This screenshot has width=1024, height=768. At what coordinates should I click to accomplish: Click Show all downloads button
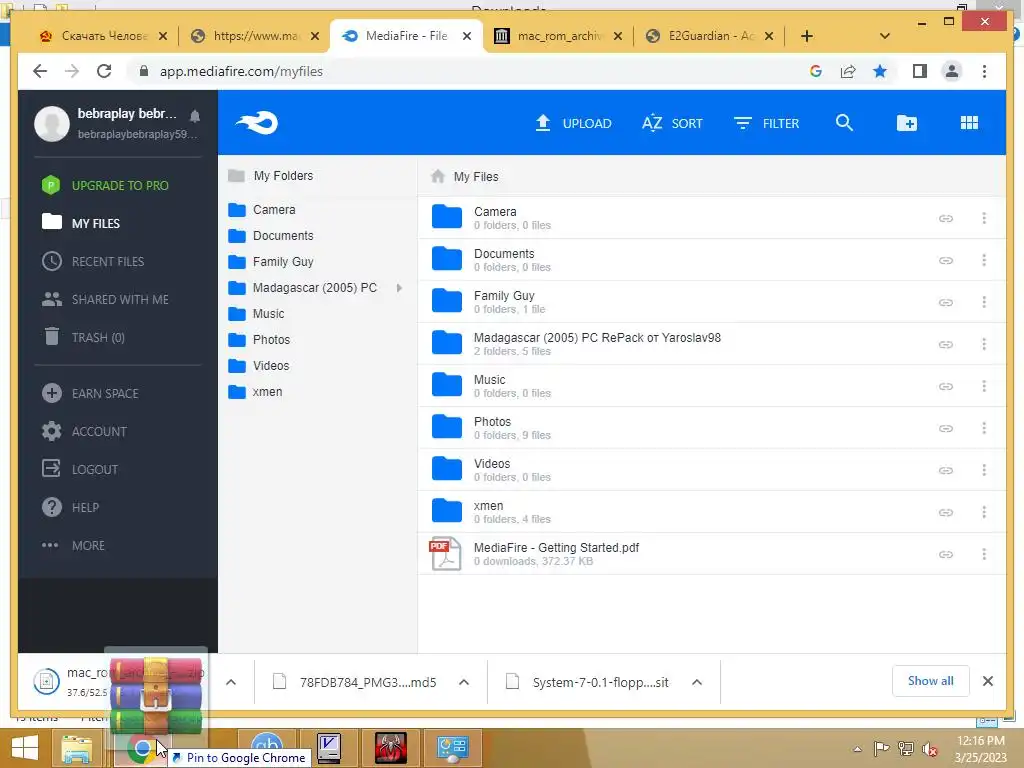click(x=930, y=681)
